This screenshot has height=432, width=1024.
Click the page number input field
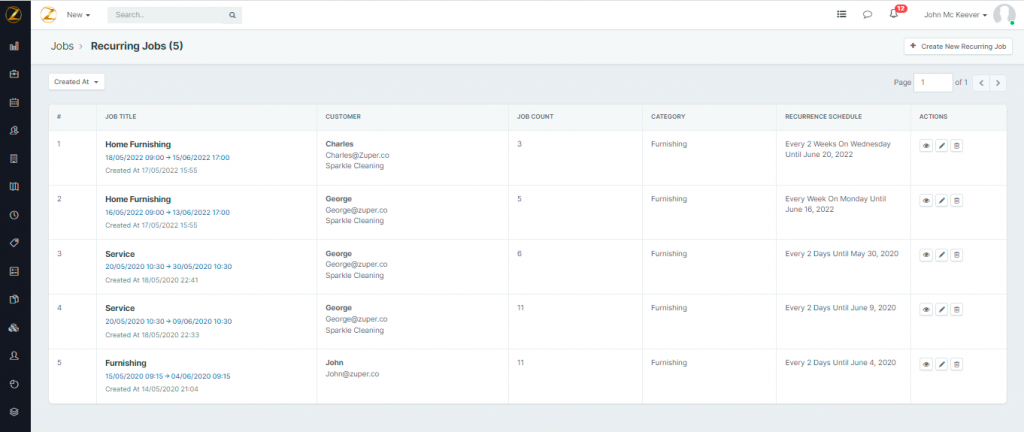933,82
